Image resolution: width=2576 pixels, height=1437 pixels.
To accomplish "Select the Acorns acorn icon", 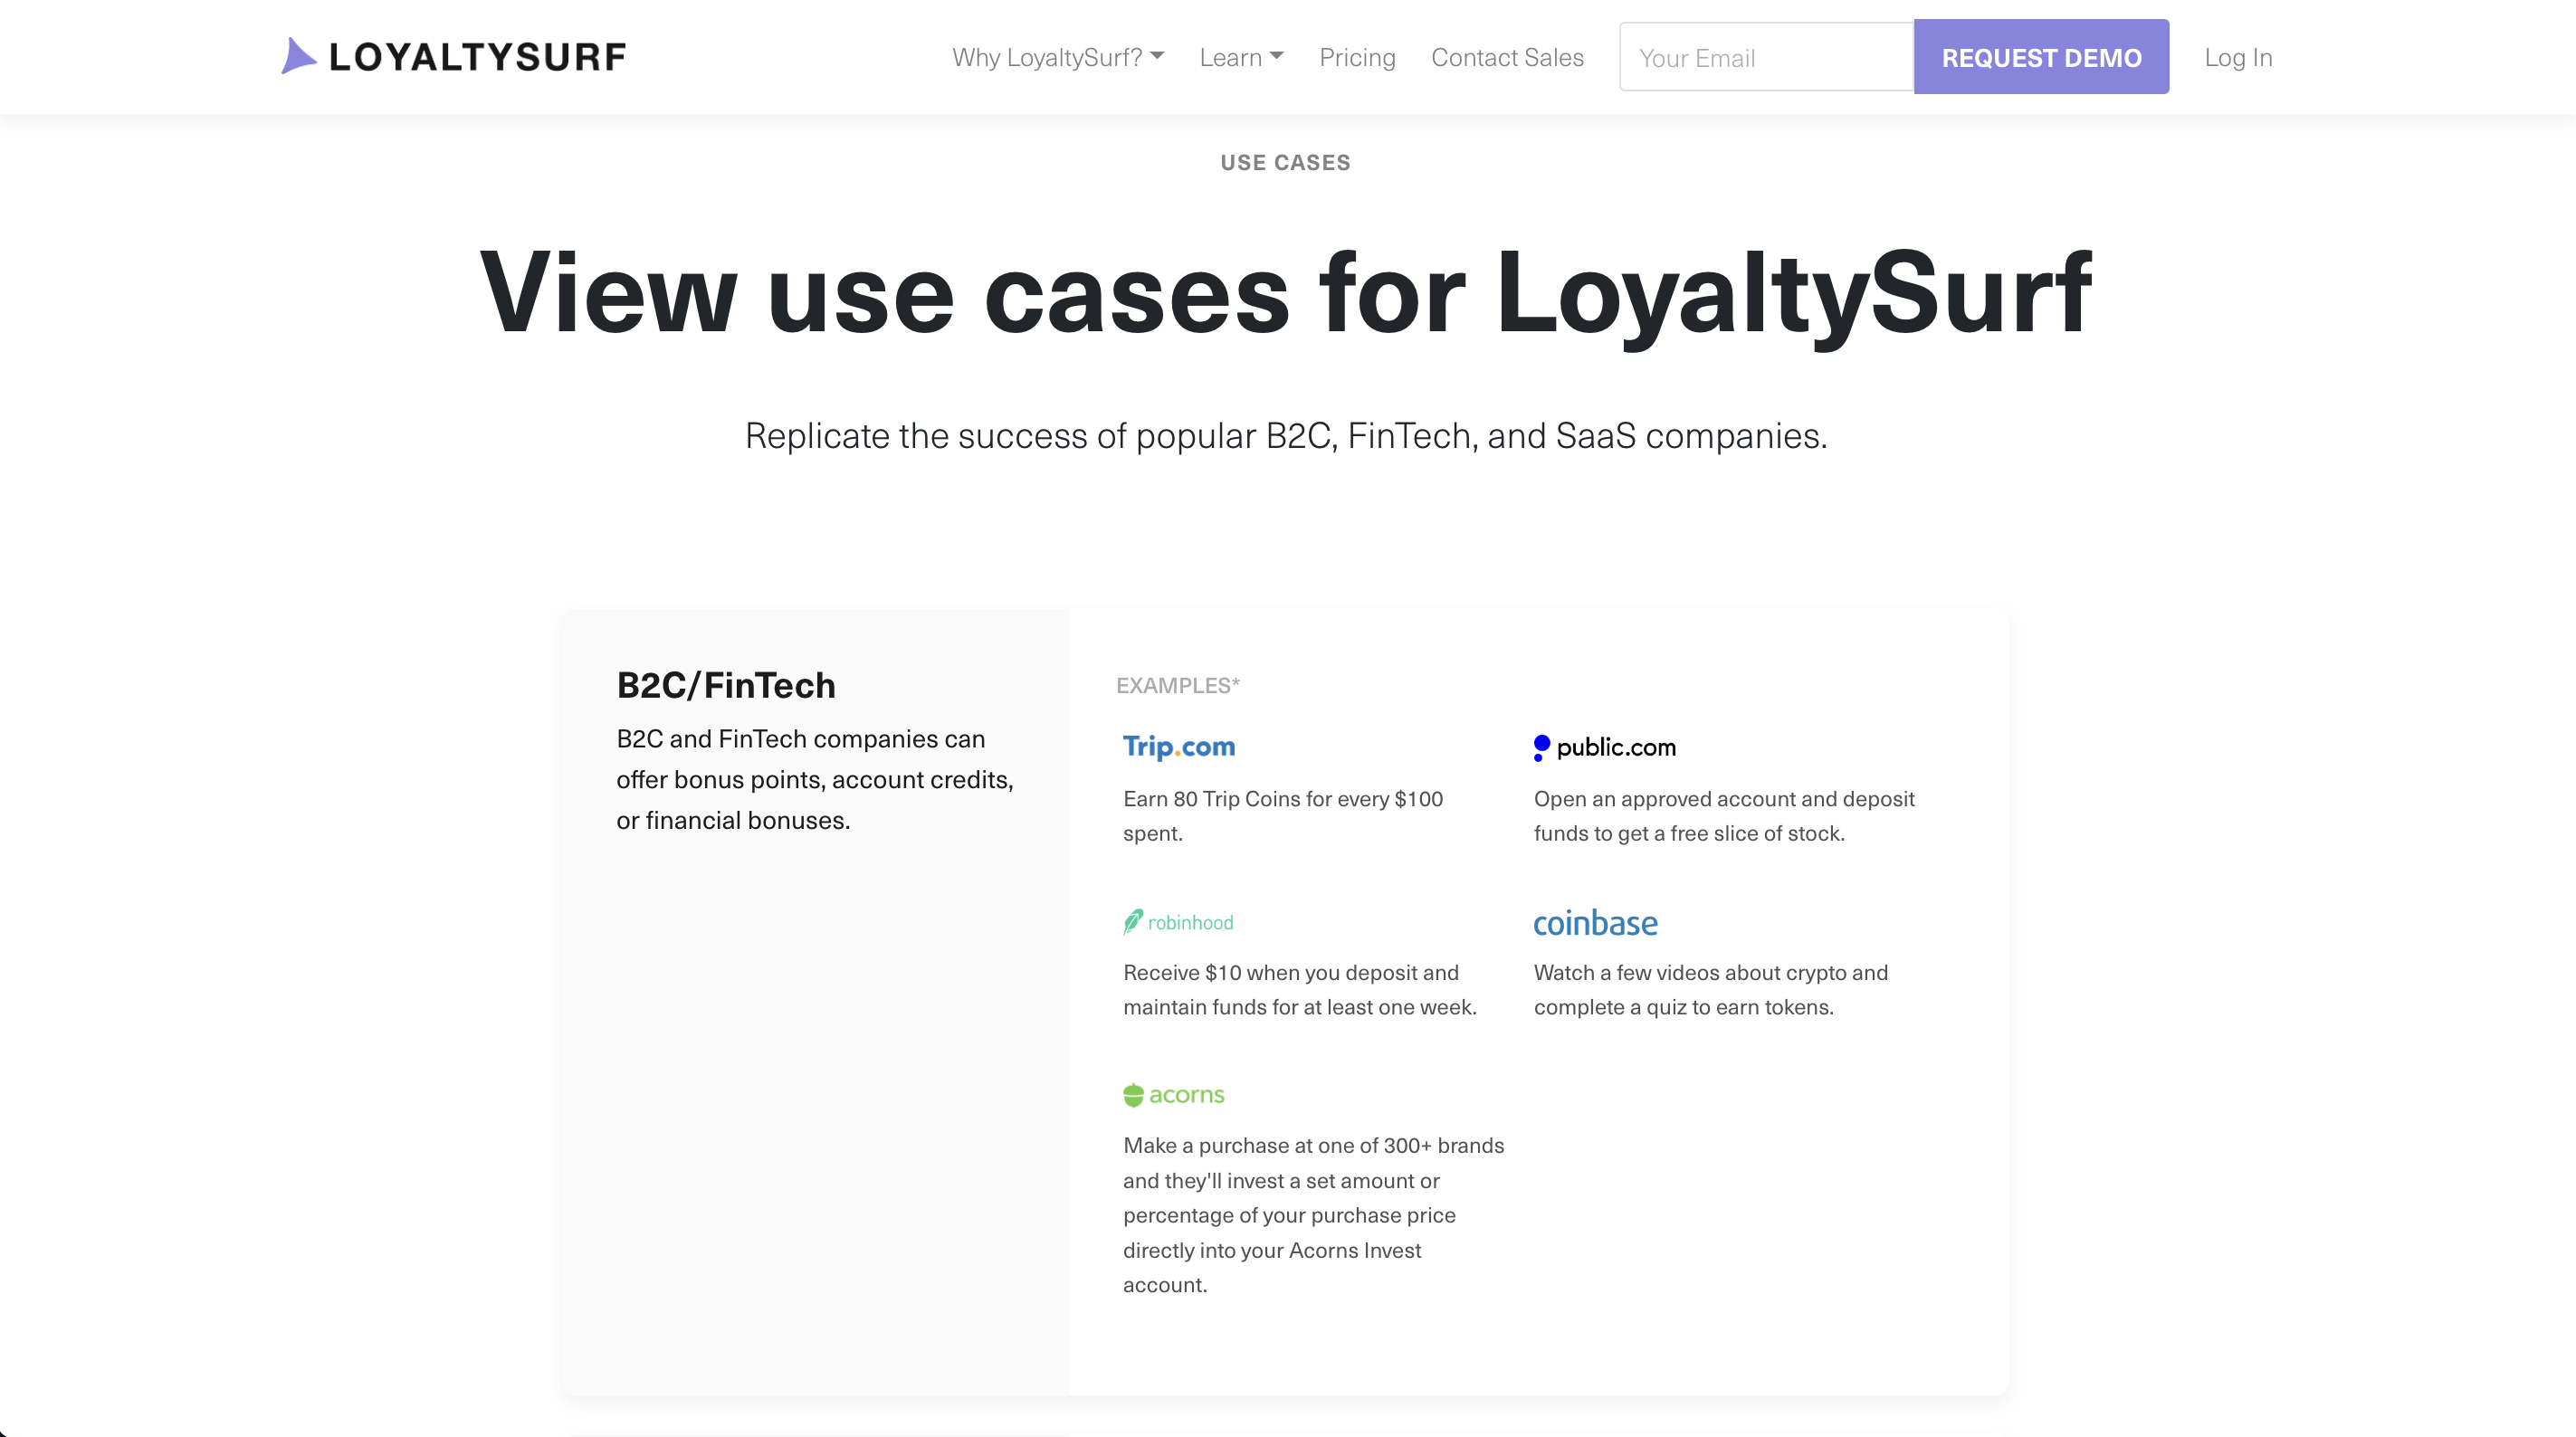I will [x=1132, y=1095].
